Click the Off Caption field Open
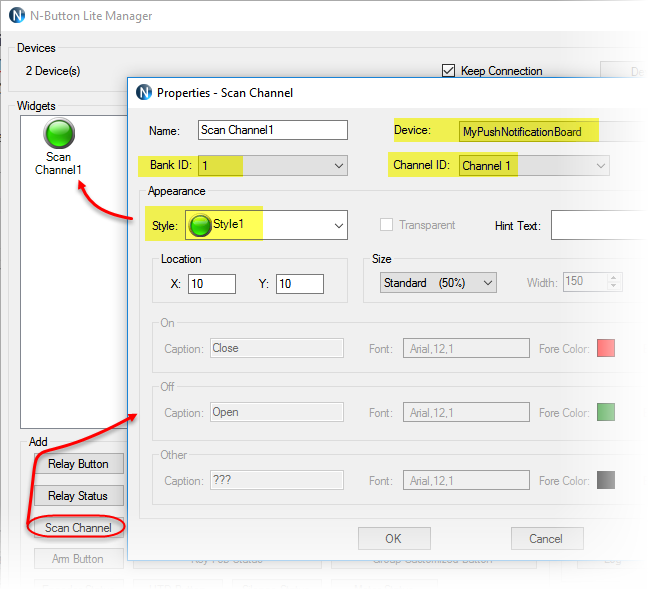Image resolution: width=648 pixels, height=590 pixels. tap(277, 412)
